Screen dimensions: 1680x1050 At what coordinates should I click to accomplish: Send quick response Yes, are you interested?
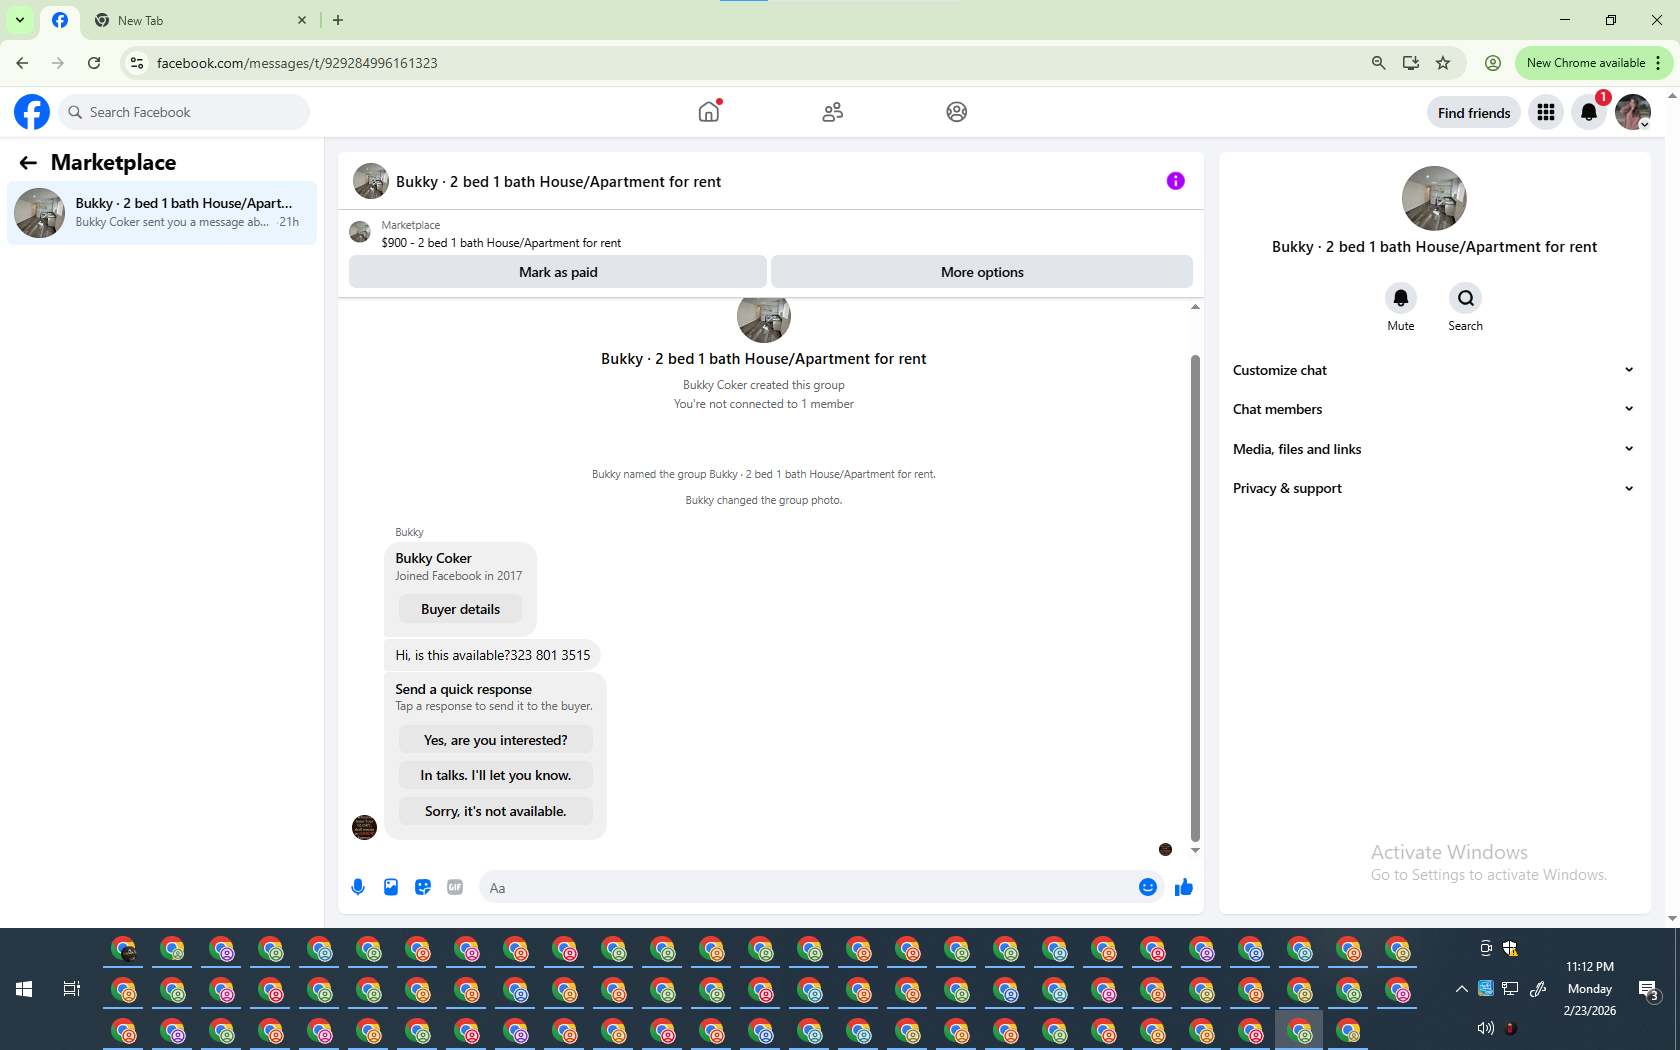coord(495,740)
